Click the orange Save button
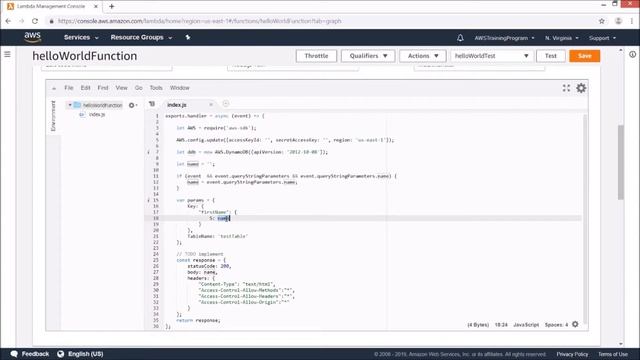 click(584, 56)
